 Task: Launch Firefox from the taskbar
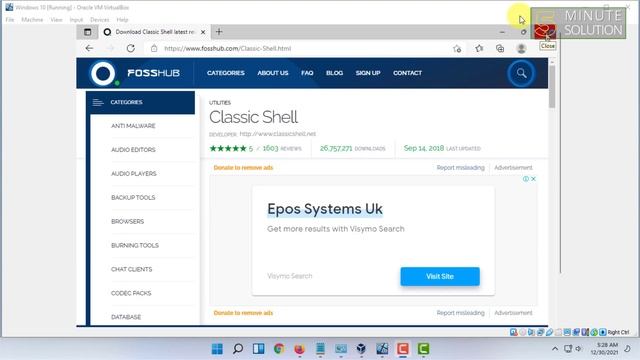point(300,349)
